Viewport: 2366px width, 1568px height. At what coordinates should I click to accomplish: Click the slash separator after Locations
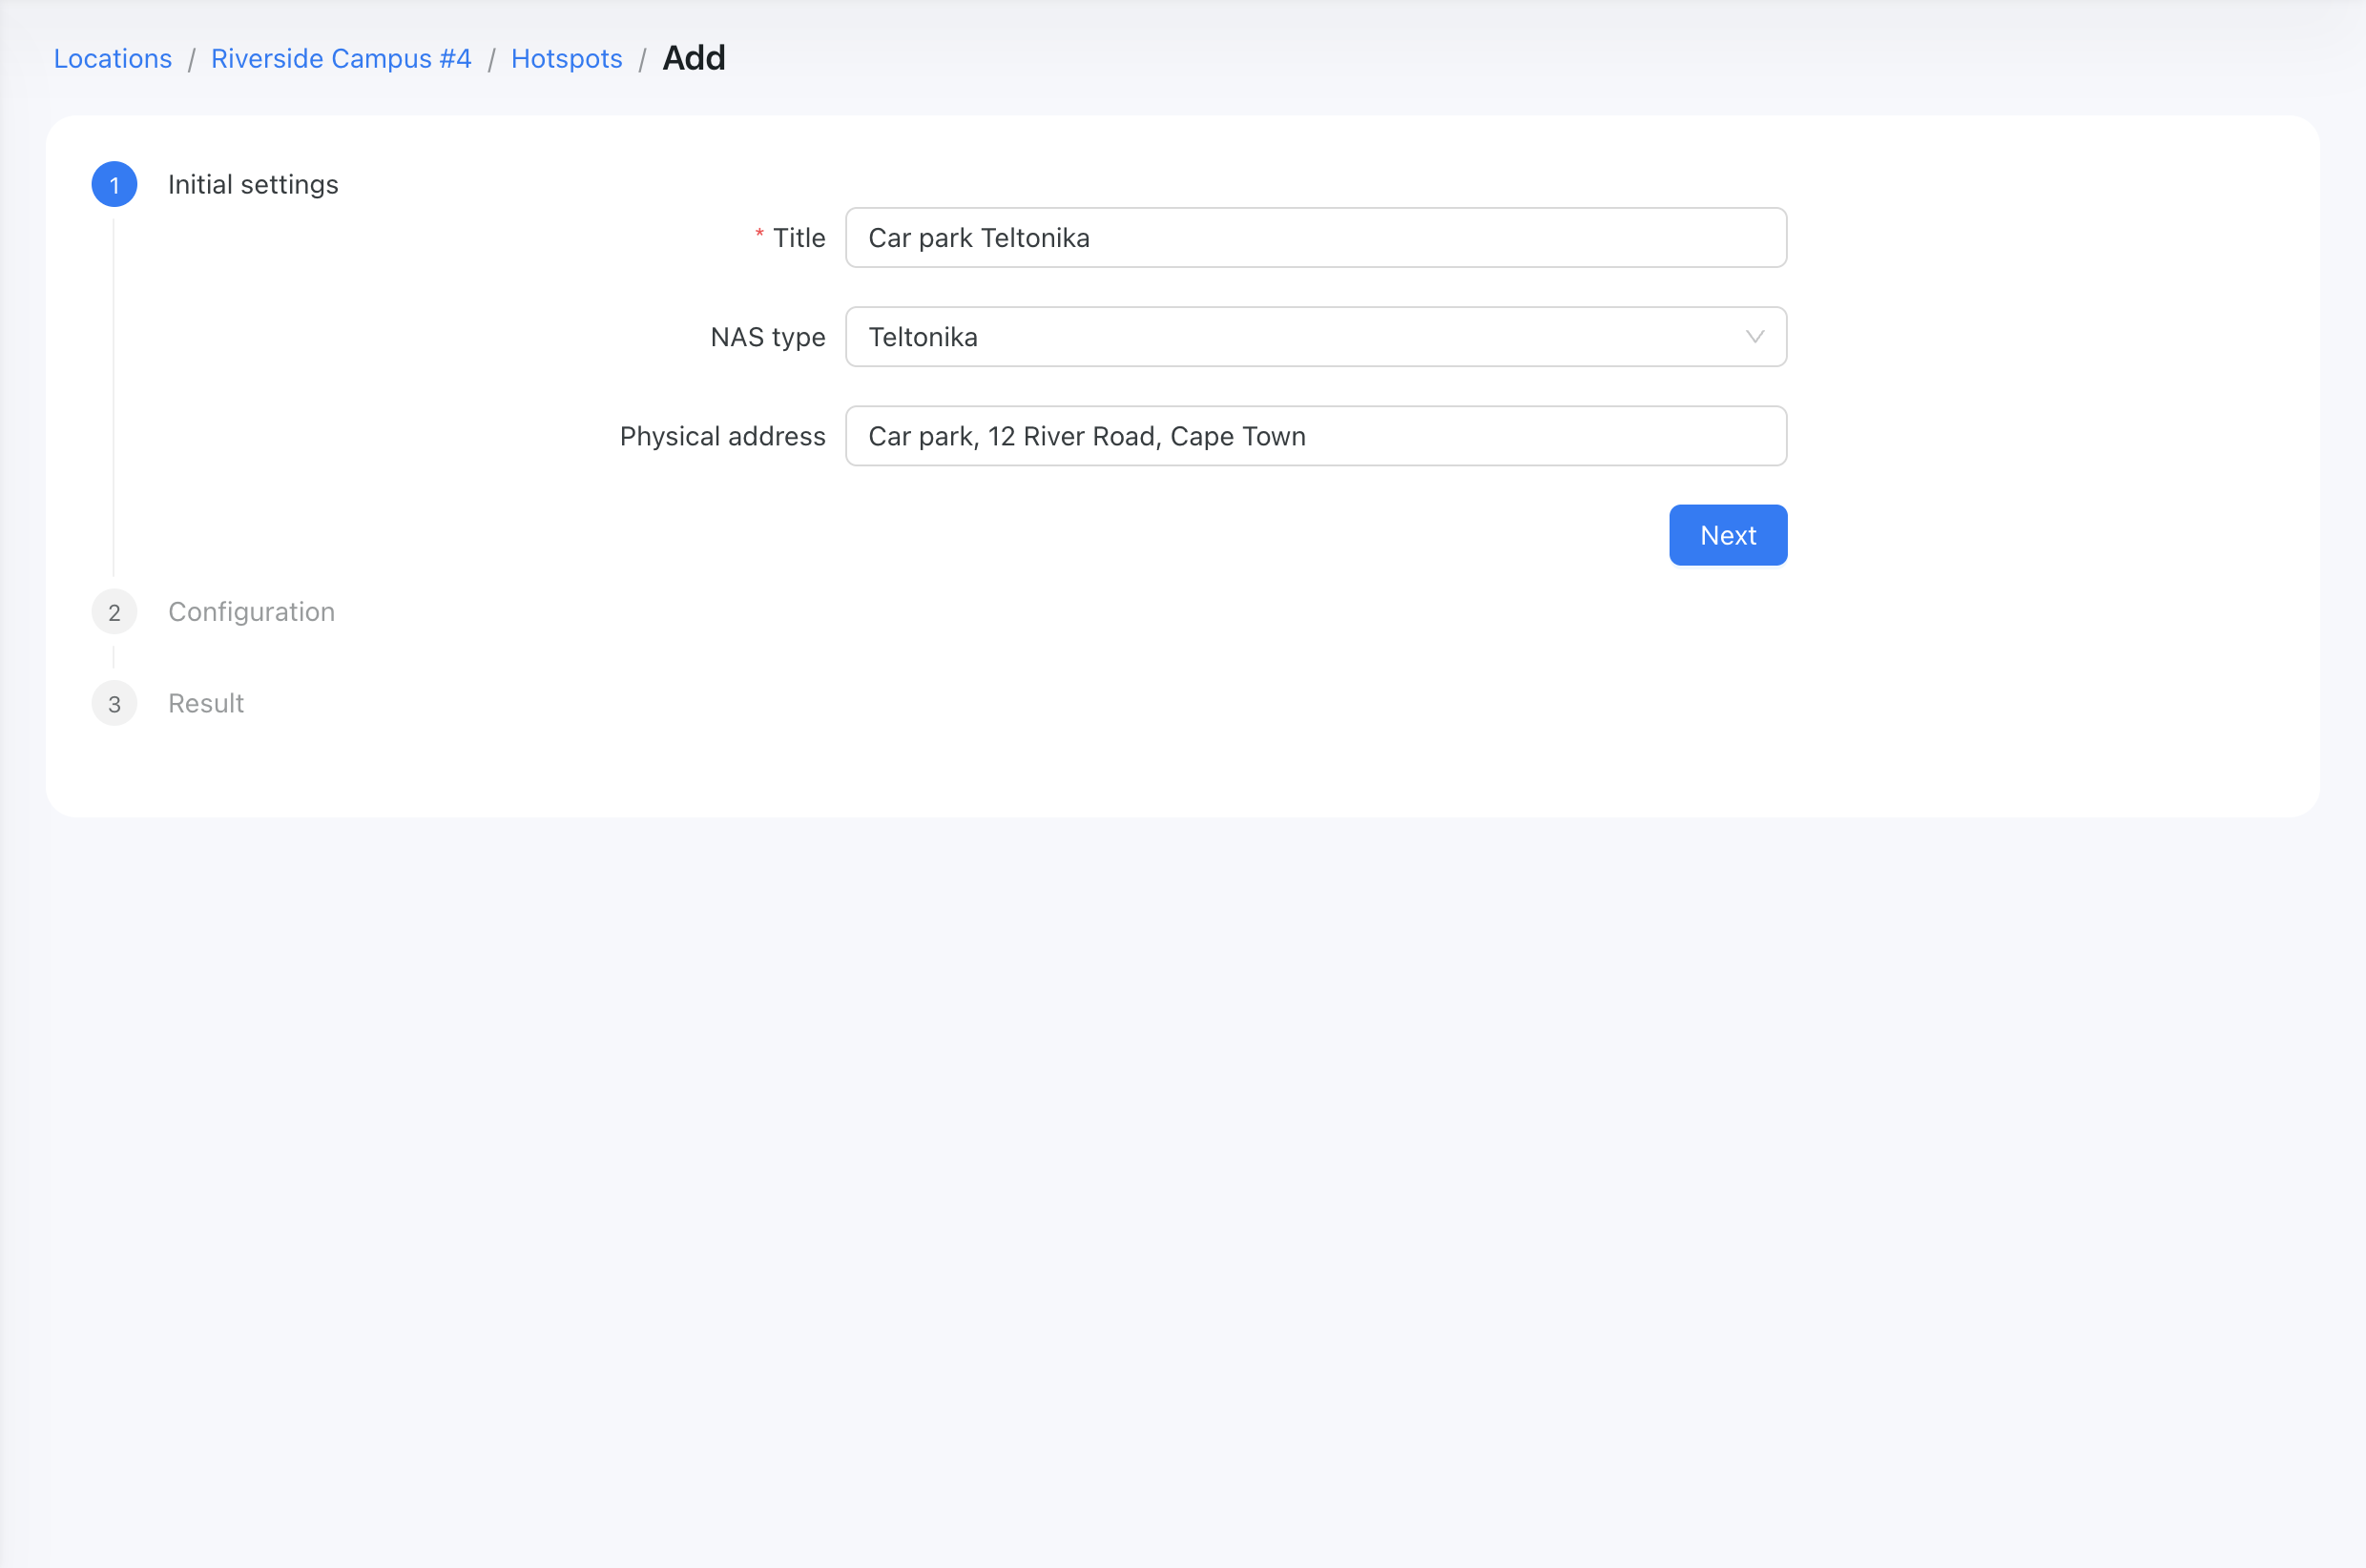(x=191, y=60)
